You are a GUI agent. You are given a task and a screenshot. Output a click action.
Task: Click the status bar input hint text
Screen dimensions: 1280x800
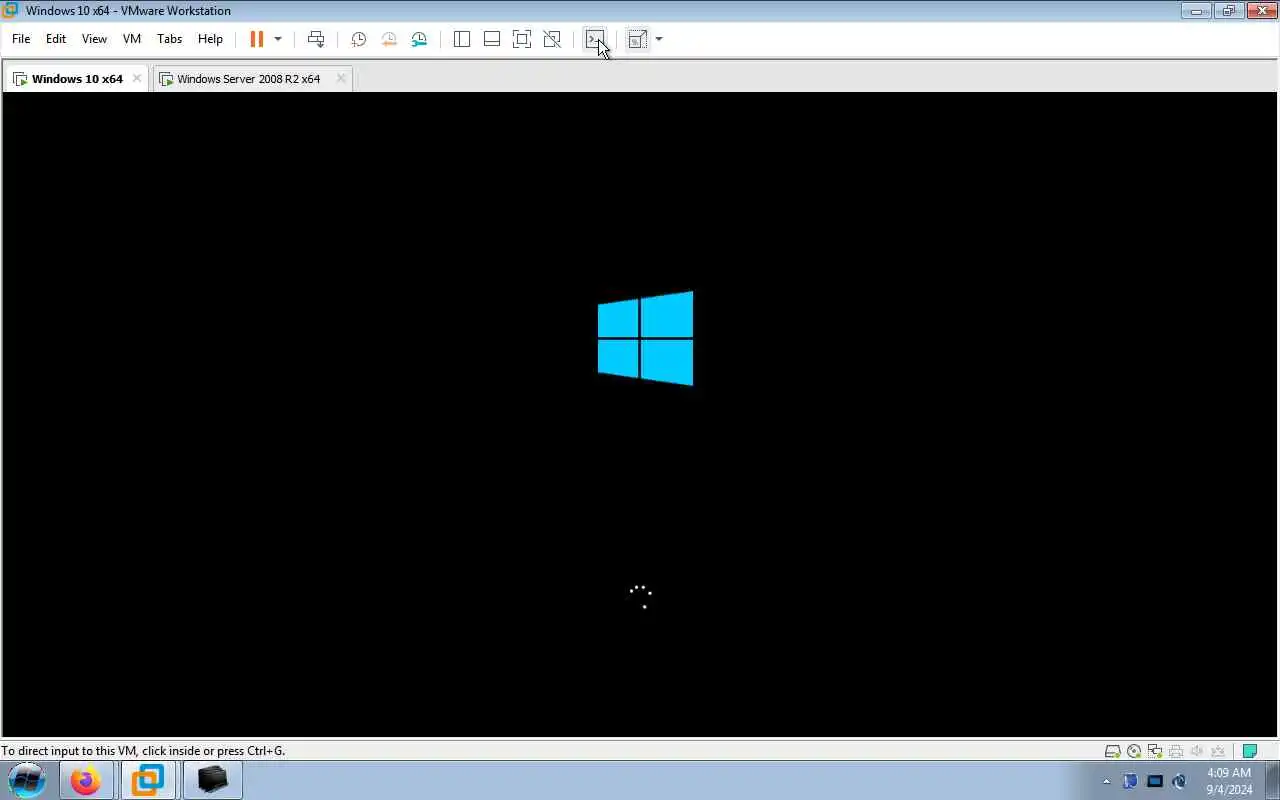(x=143, y=751)
